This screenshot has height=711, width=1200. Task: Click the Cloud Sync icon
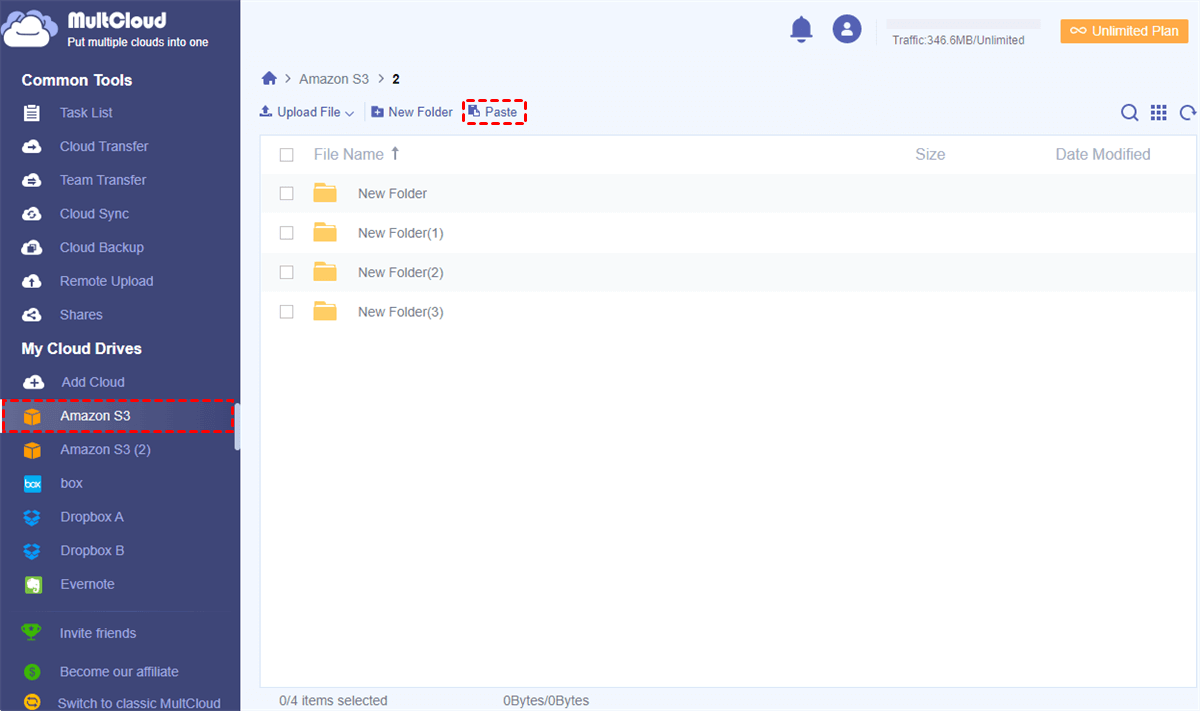click(x=32, y=214)
